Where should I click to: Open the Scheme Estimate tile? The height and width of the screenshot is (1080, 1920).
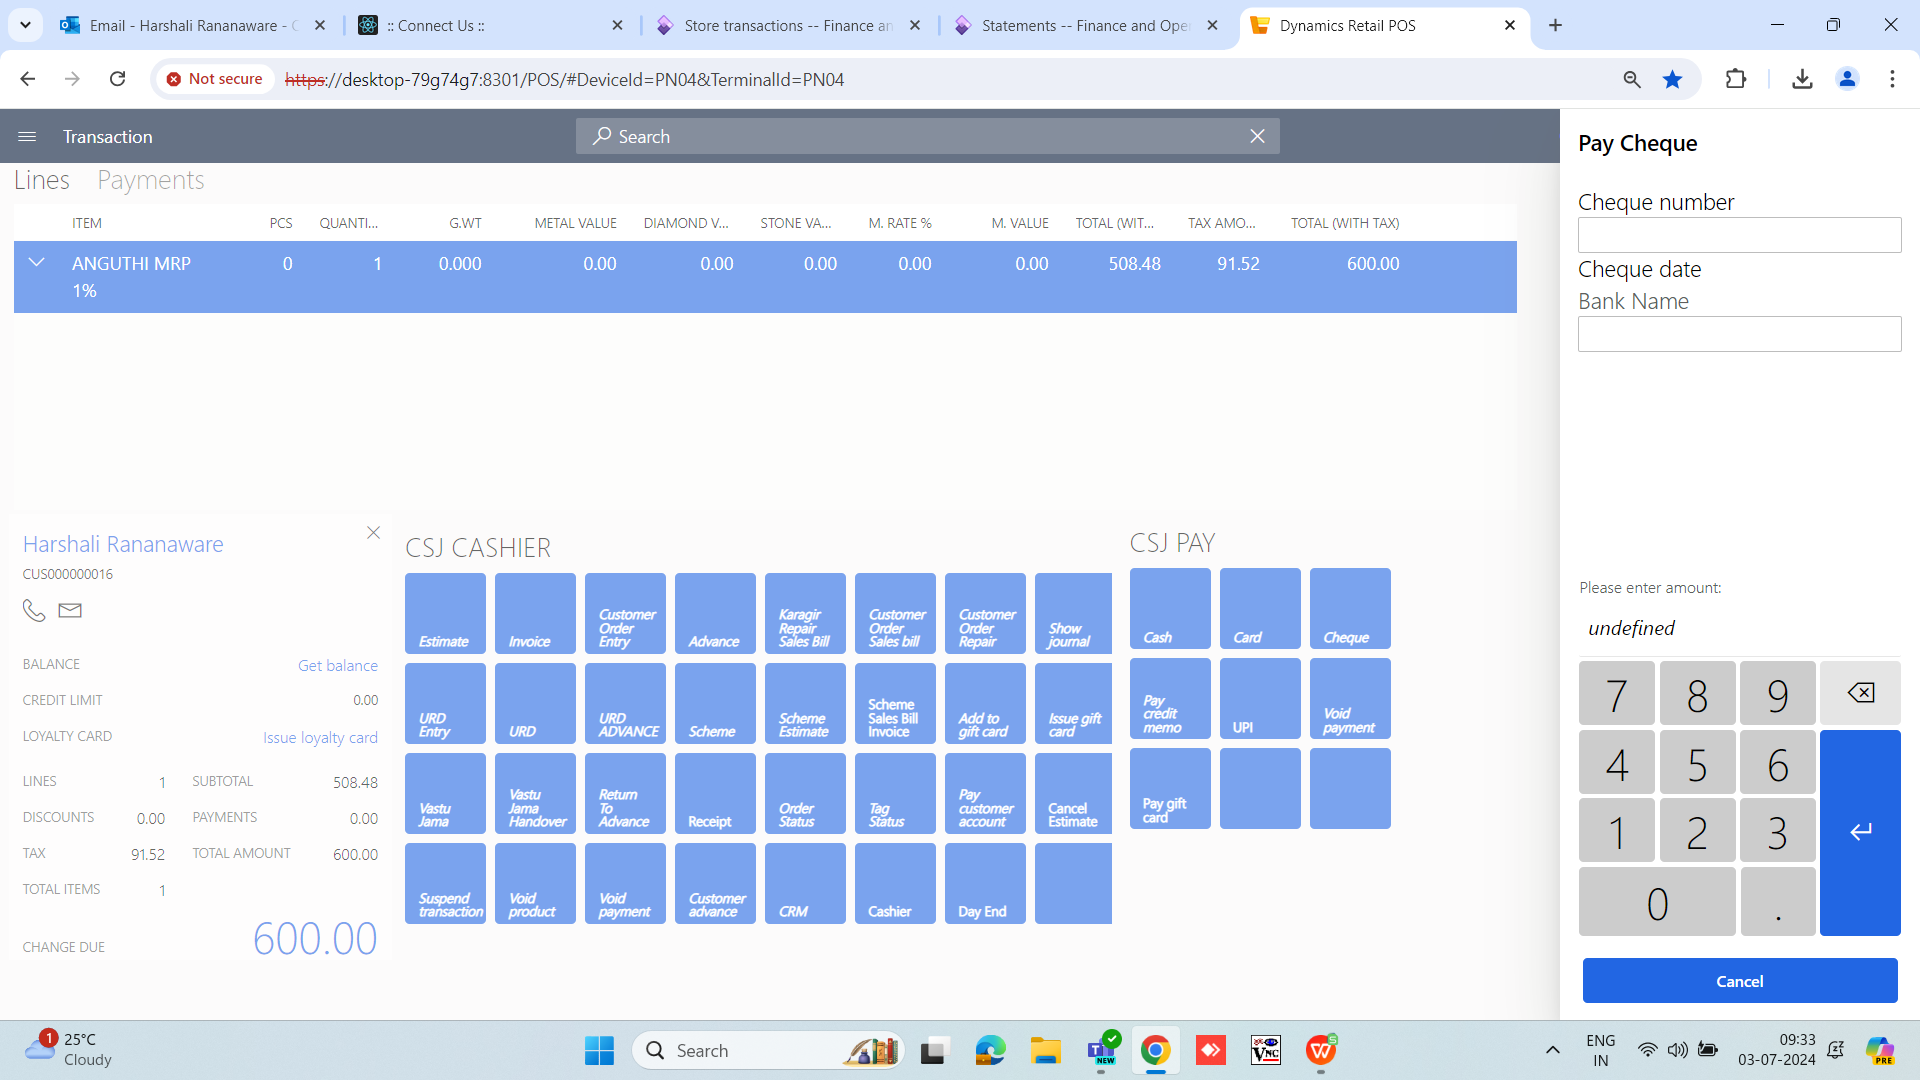click(805, 703)
